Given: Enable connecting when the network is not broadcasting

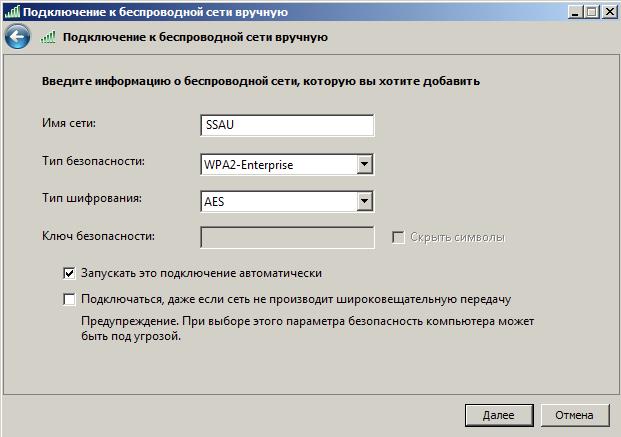Looking at the screenshot, I should click(x=69, y=299).
